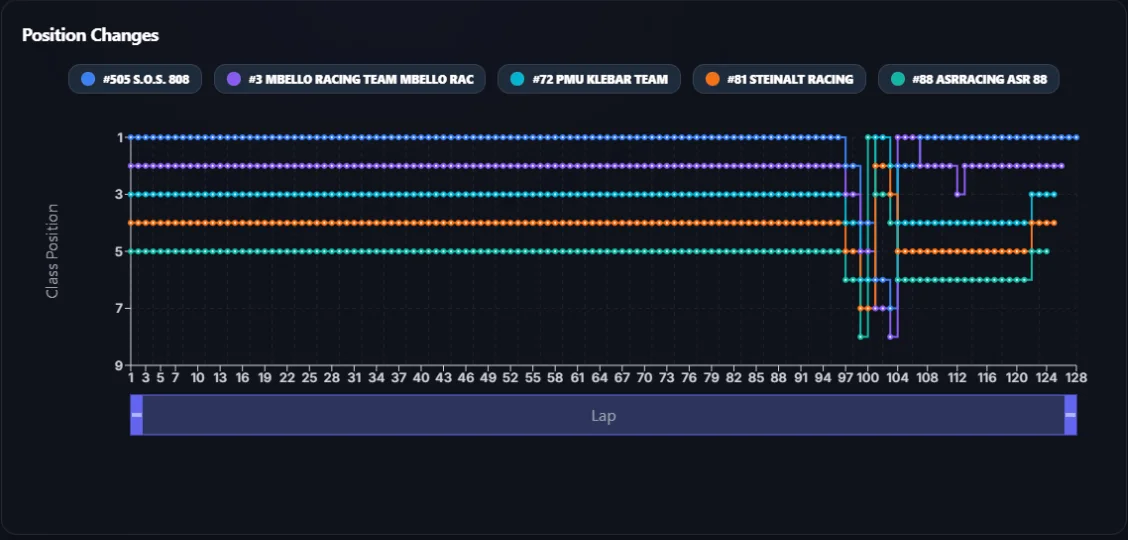This screenshot has height=540, width=1128.
Task: Click the Class Position axis label
Action: click(x=52, y=251)
